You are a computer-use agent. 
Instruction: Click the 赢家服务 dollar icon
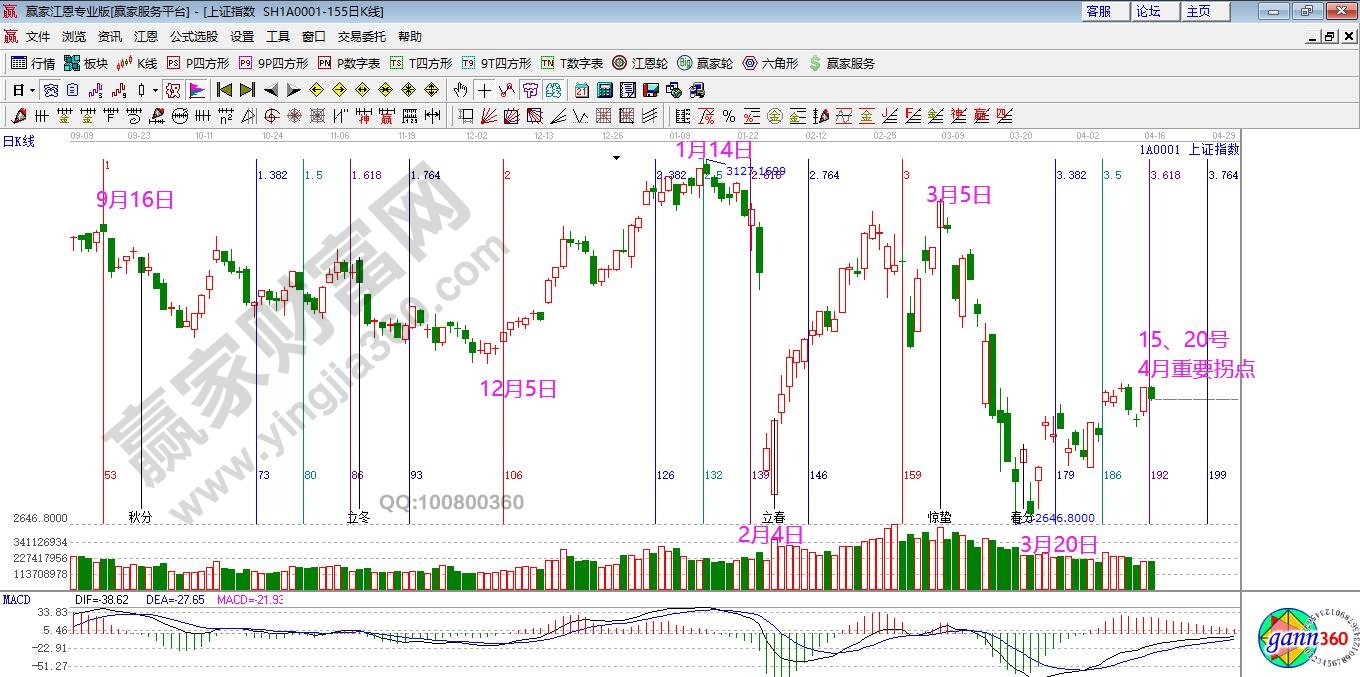[x=841, y=63]
